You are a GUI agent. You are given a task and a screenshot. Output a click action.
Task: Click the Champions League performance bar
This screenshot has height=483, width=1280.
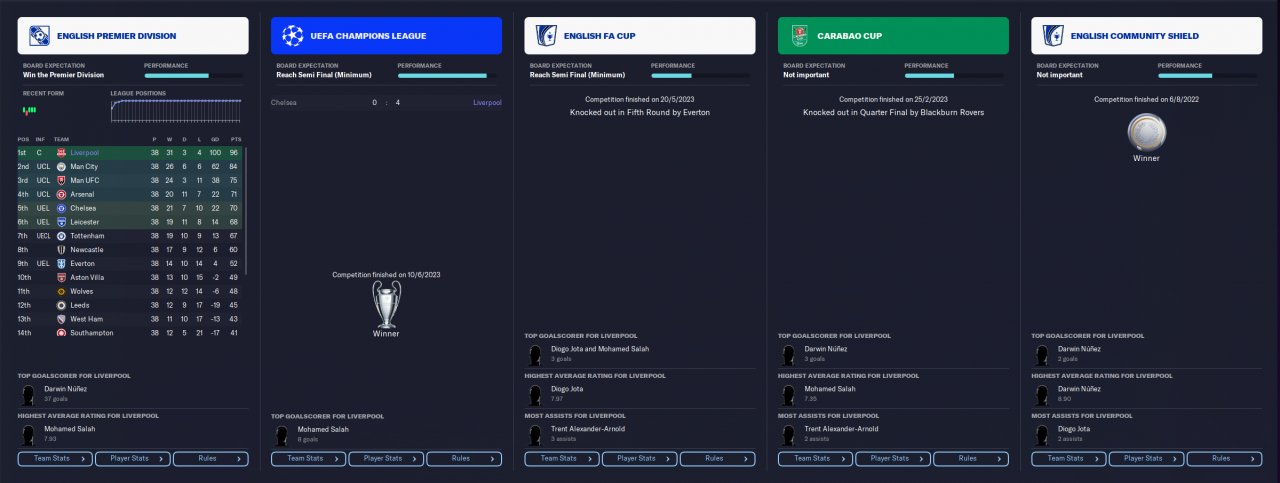448,75
